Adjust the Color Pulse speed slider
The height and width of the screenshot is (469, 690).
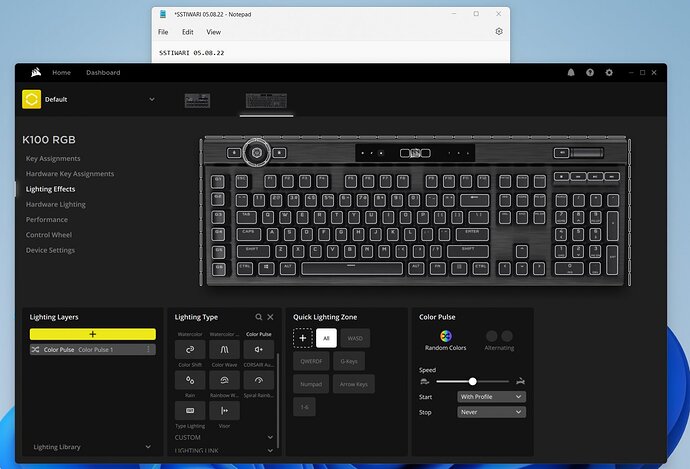472,381
